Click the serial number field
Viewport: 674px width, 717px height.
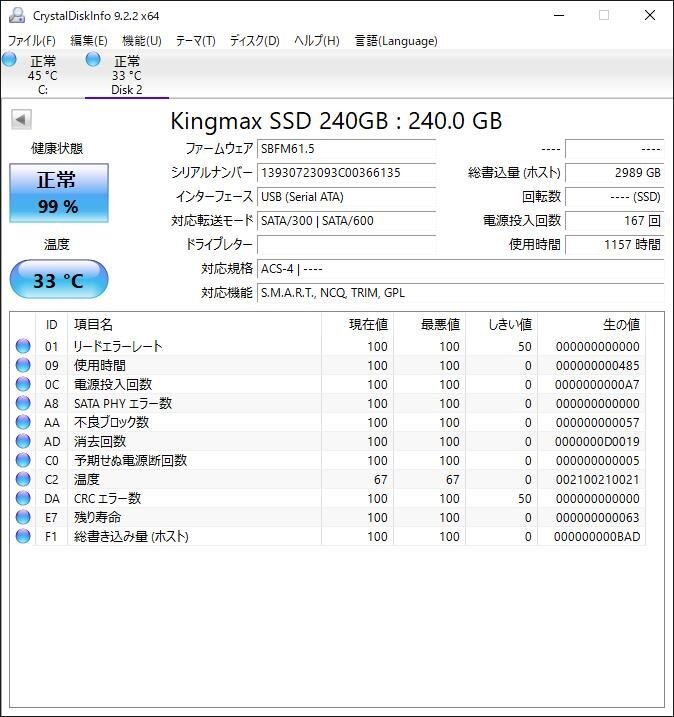click(x=346, y=173)
